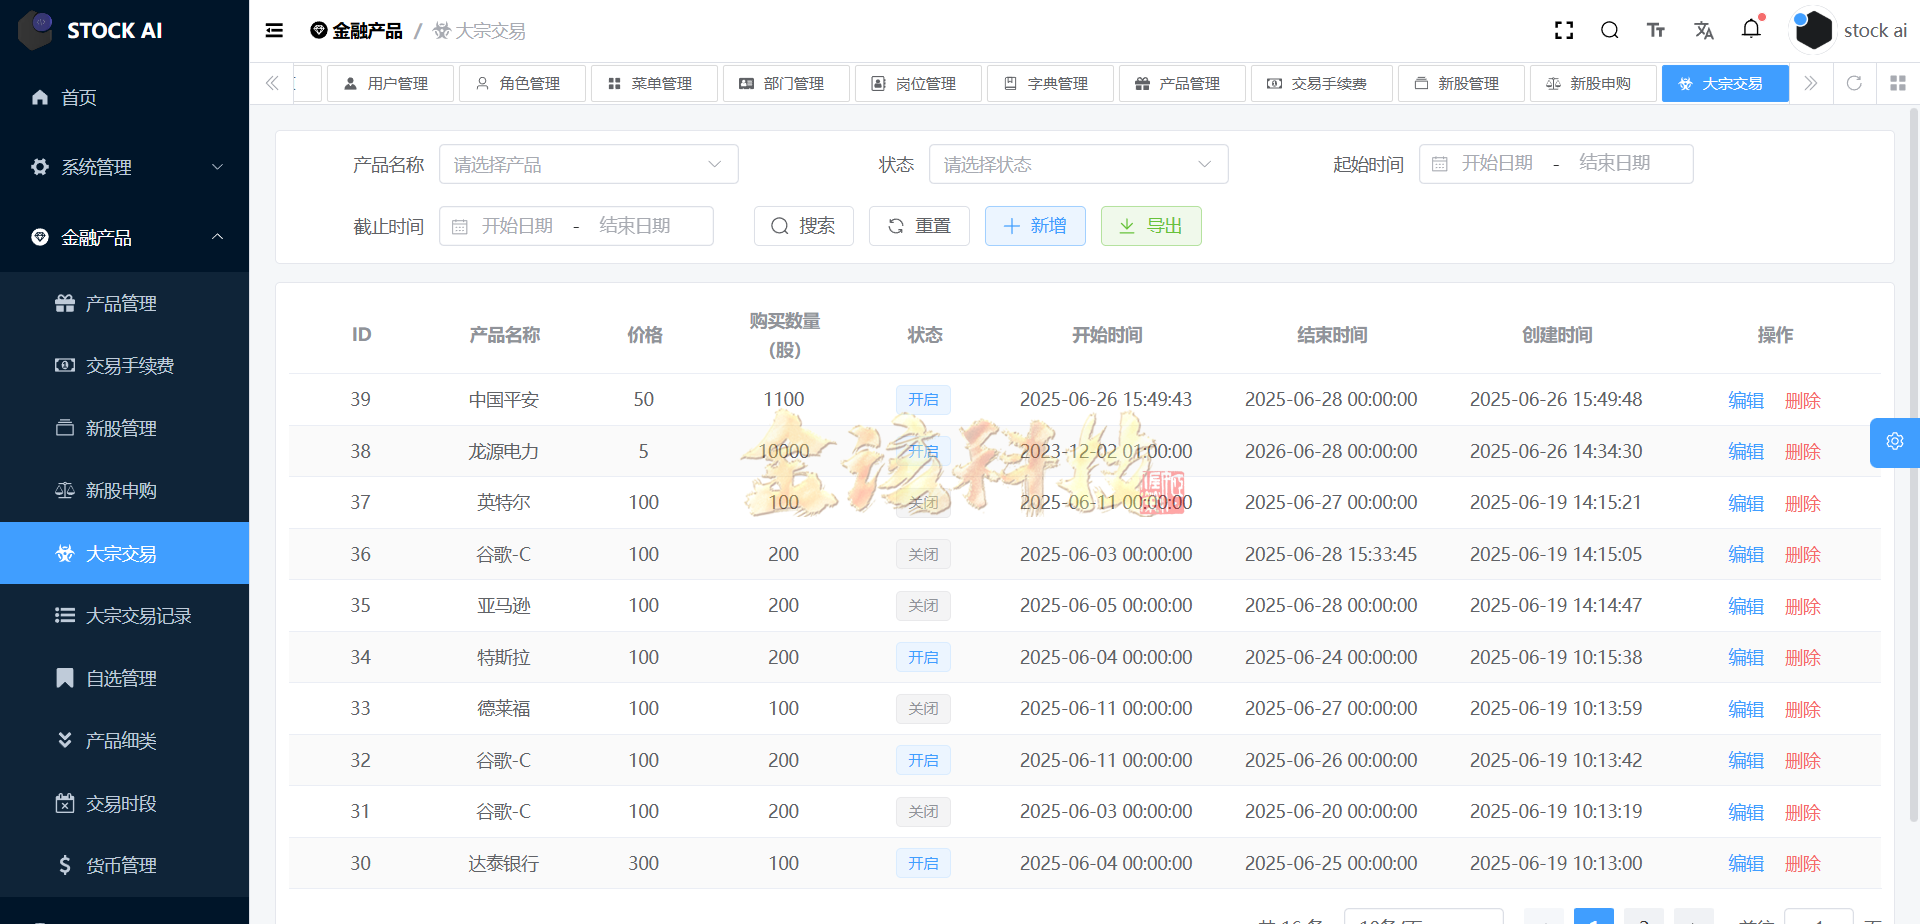Enable the 关闭 status toggle for 谷歌-C row 36

tap(923, 554)
